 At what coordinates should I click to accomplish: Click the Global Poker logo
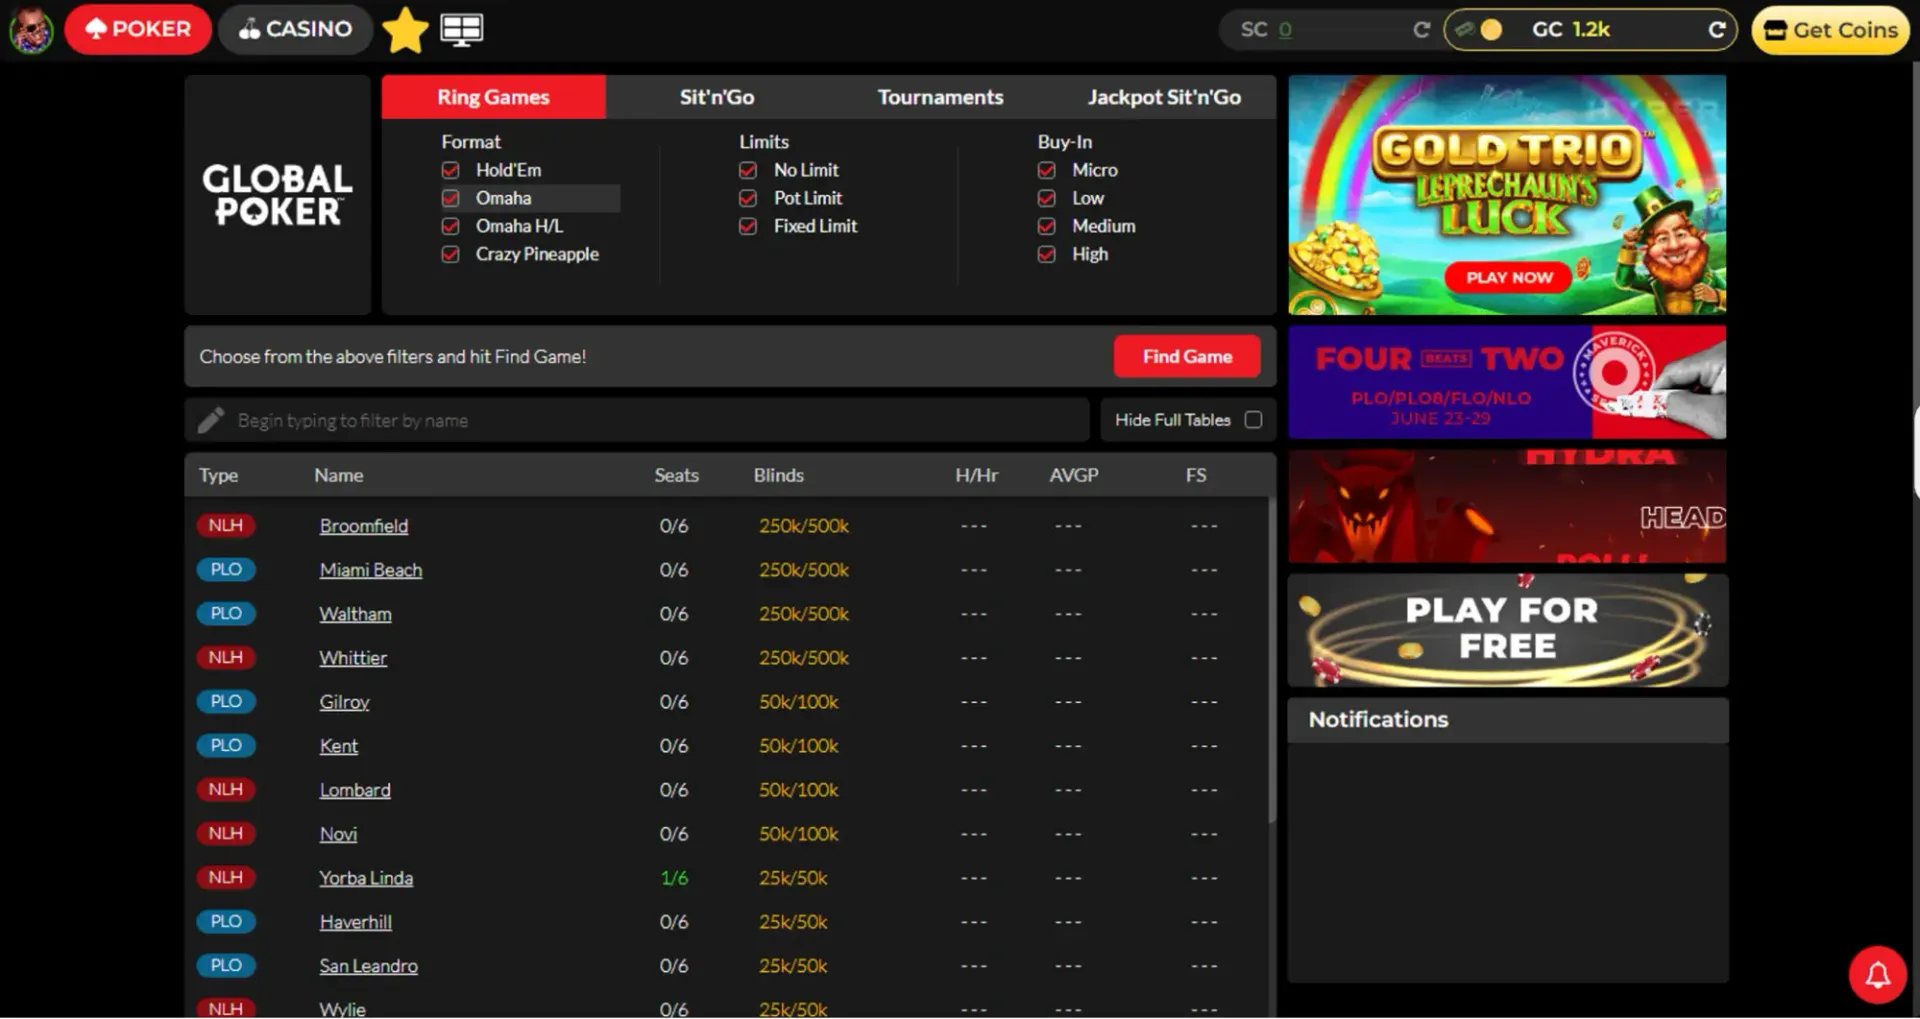click(x=277, y=195)
